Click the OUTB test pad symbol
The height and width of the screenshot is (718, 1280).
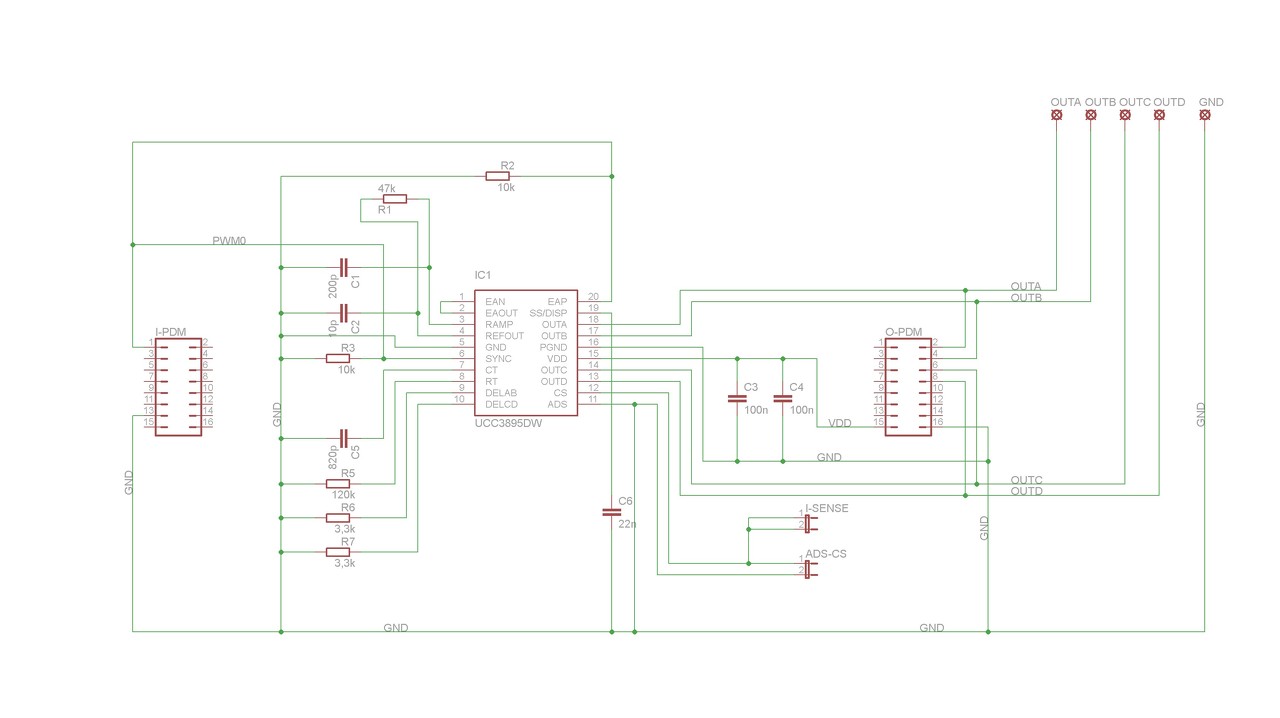pos(1090,115)
